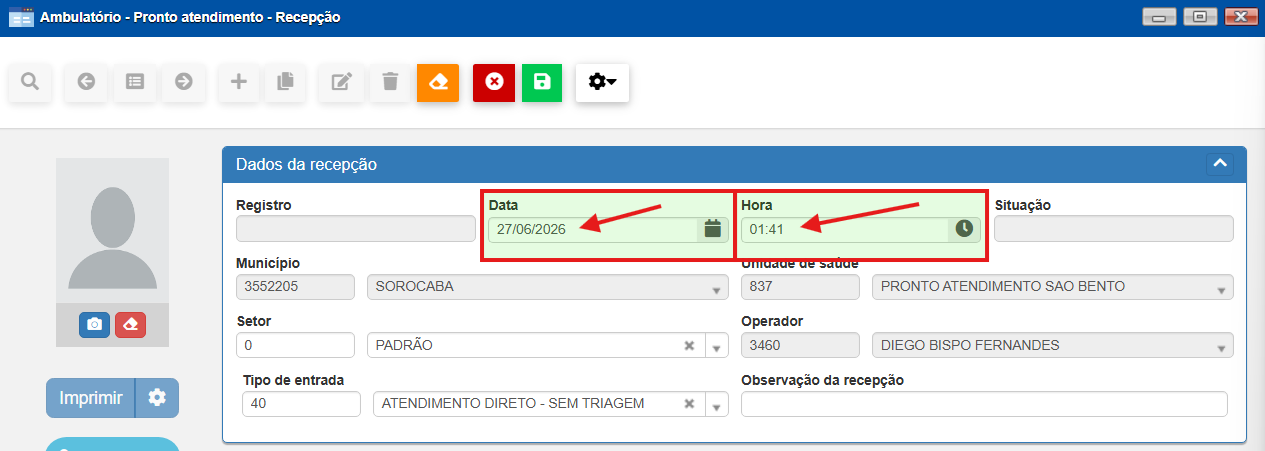Click the Imprimir button
This screenshot has width=1265, height=451.
click(x=90, y=398)
